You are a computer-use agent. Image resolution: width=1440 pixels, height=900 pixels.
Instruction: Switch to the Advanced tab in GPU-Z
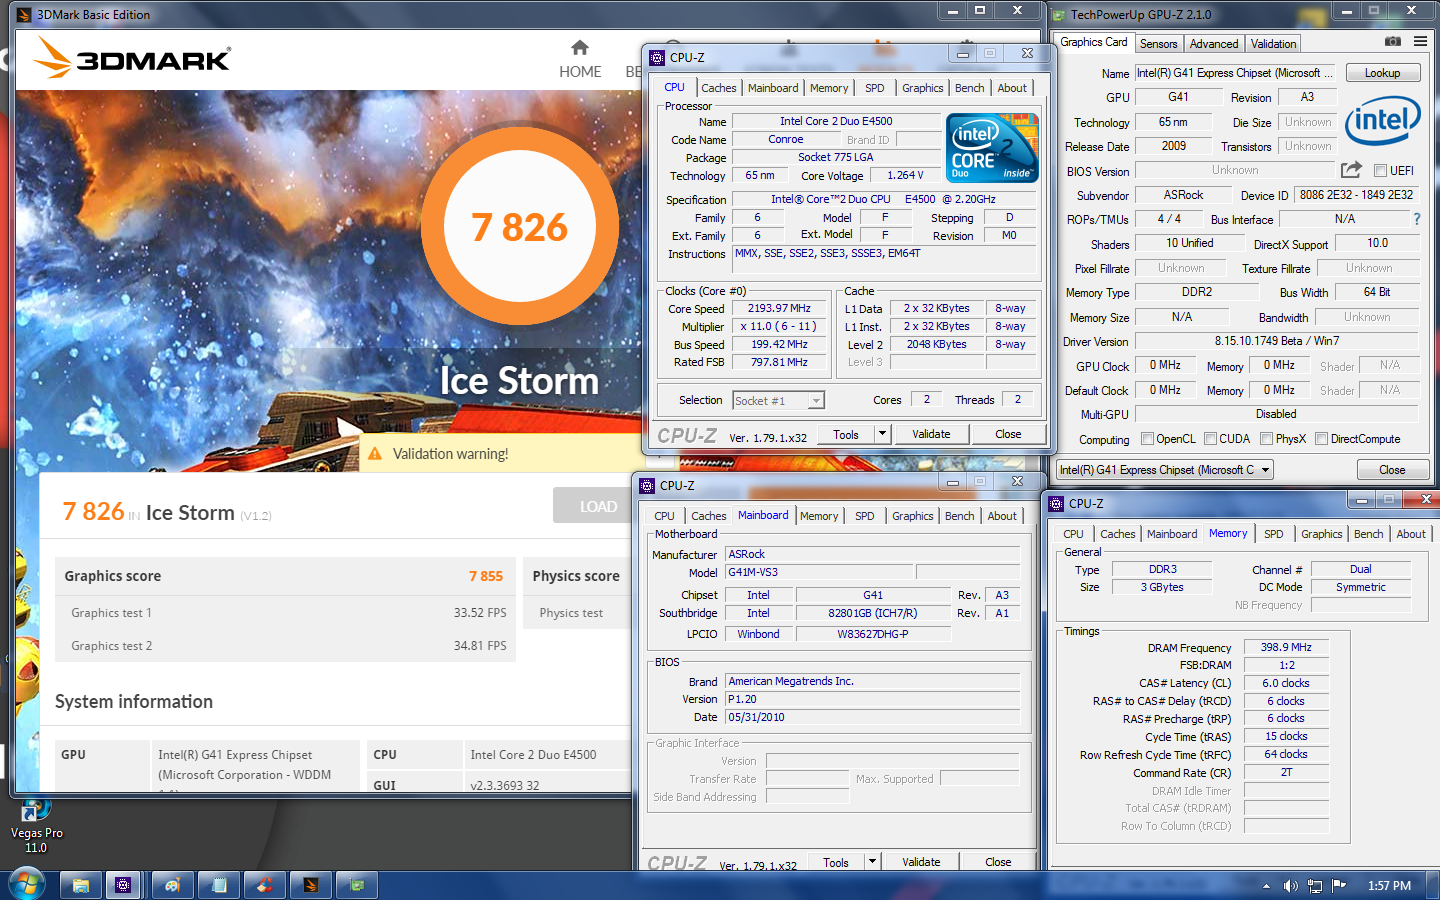tap(1214, 44)
